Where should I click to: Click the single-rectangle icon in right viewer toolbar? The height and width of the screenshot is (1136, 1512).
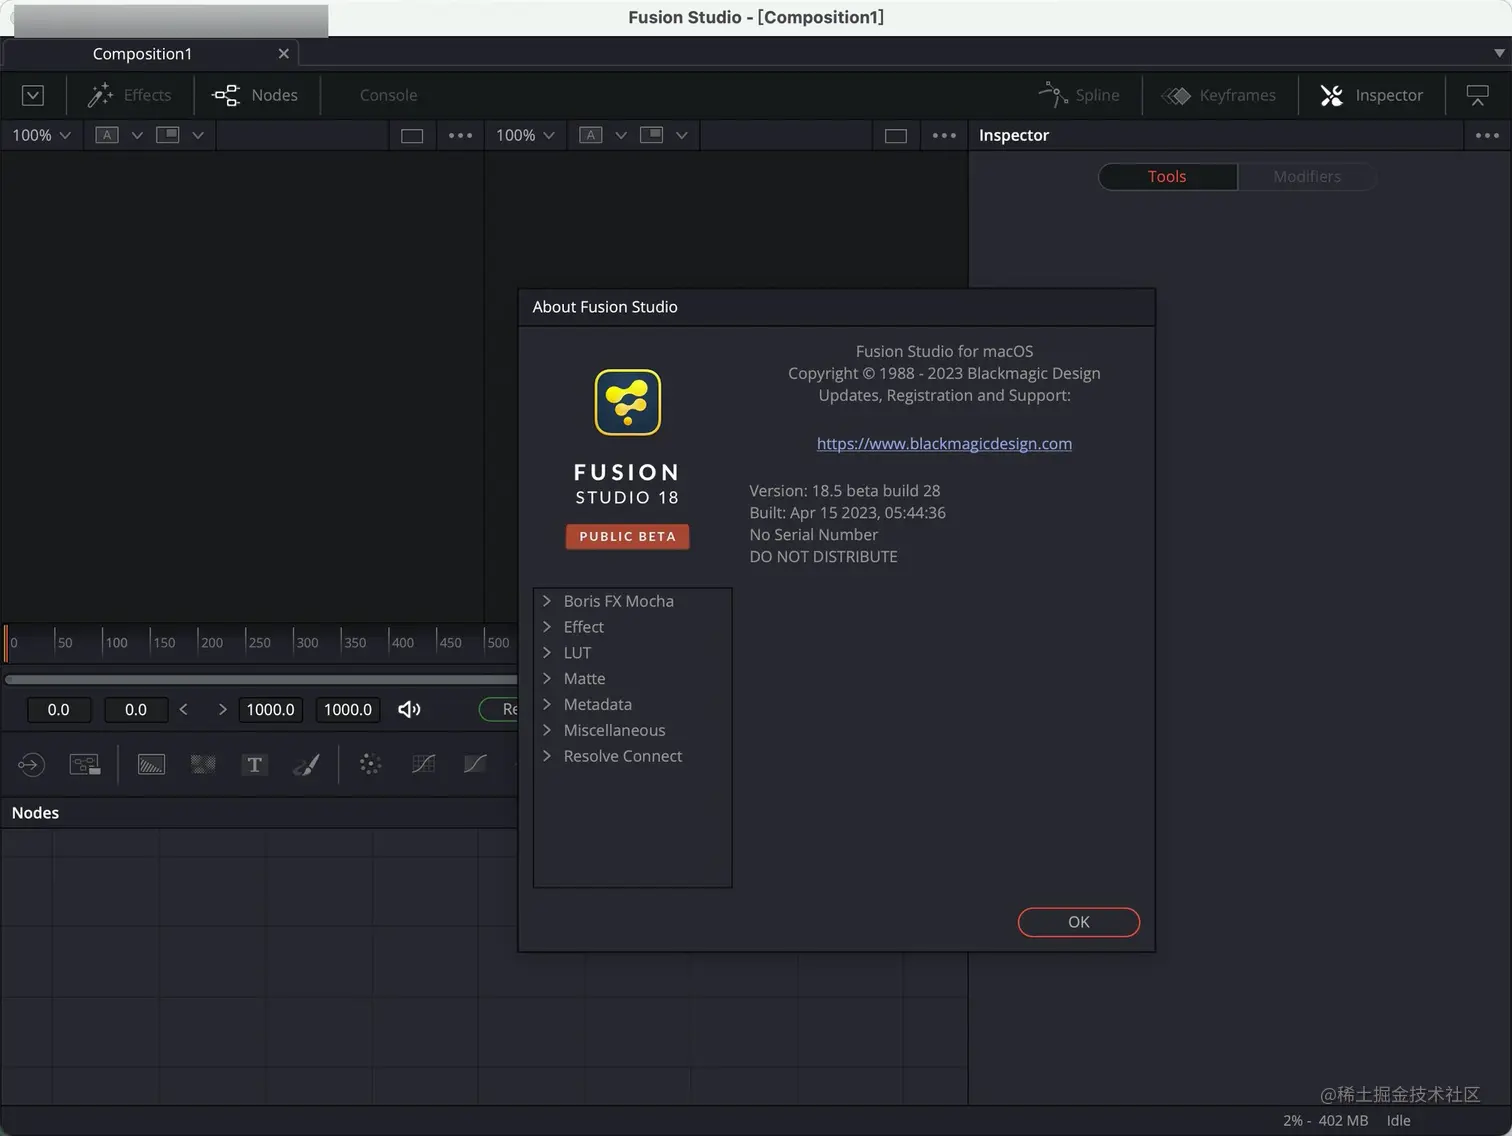tap(896, 135)
